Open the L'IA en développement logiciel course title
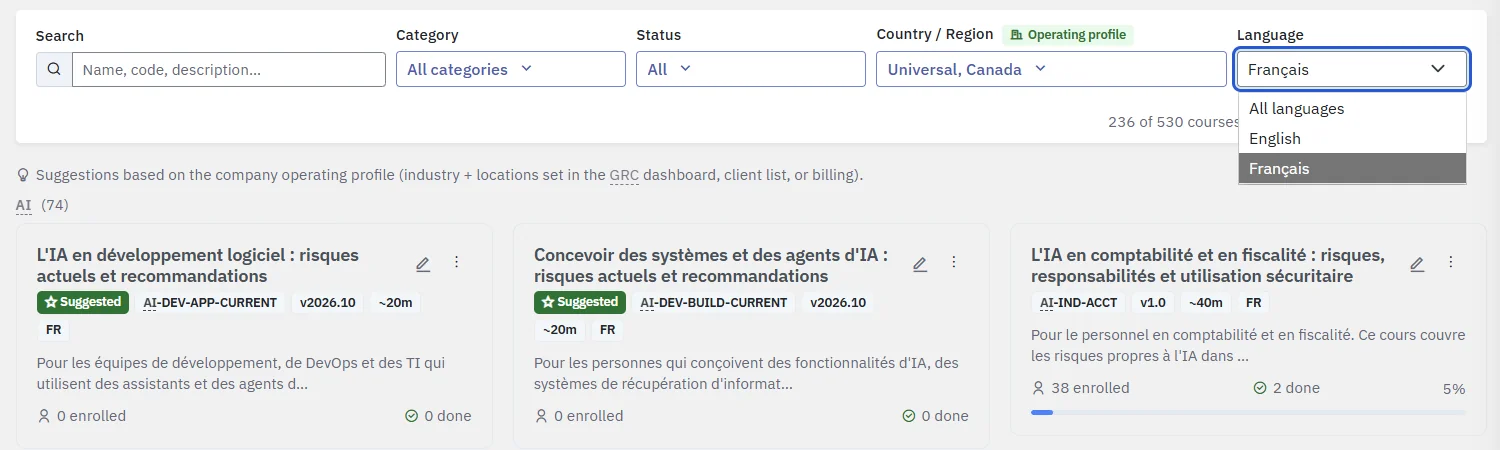 tap(198, 265)
